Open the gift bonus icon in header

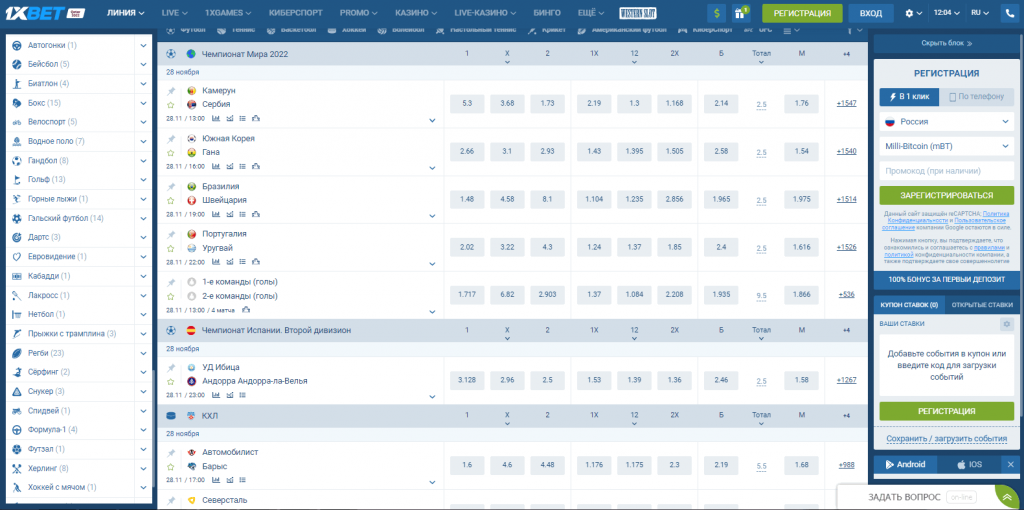pyautogui.click(x=741, y=13)
